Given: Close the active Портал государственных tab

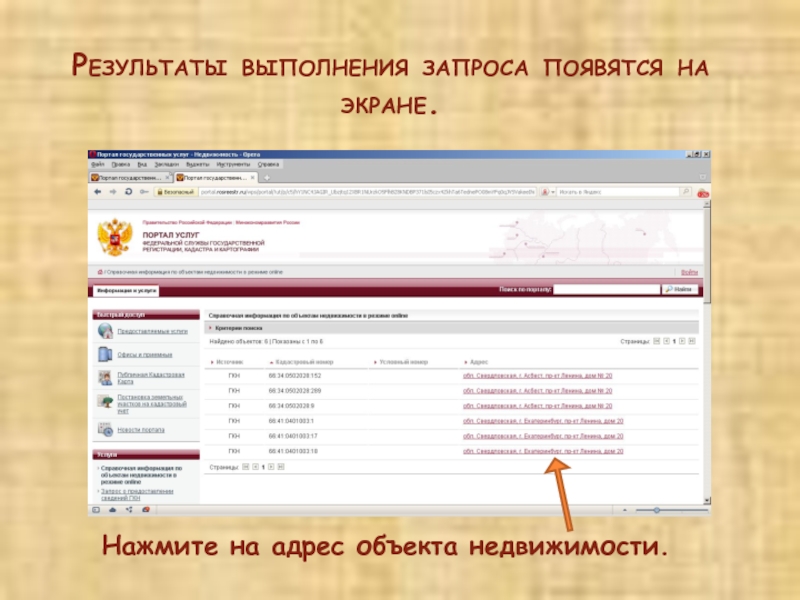Looking at the screenshot, I should (x=253, y=178).
